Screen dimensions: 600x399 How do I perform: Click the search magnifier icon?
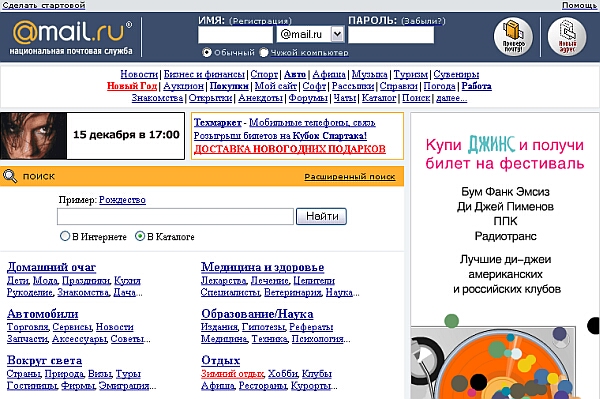click(x=10, y=176)
